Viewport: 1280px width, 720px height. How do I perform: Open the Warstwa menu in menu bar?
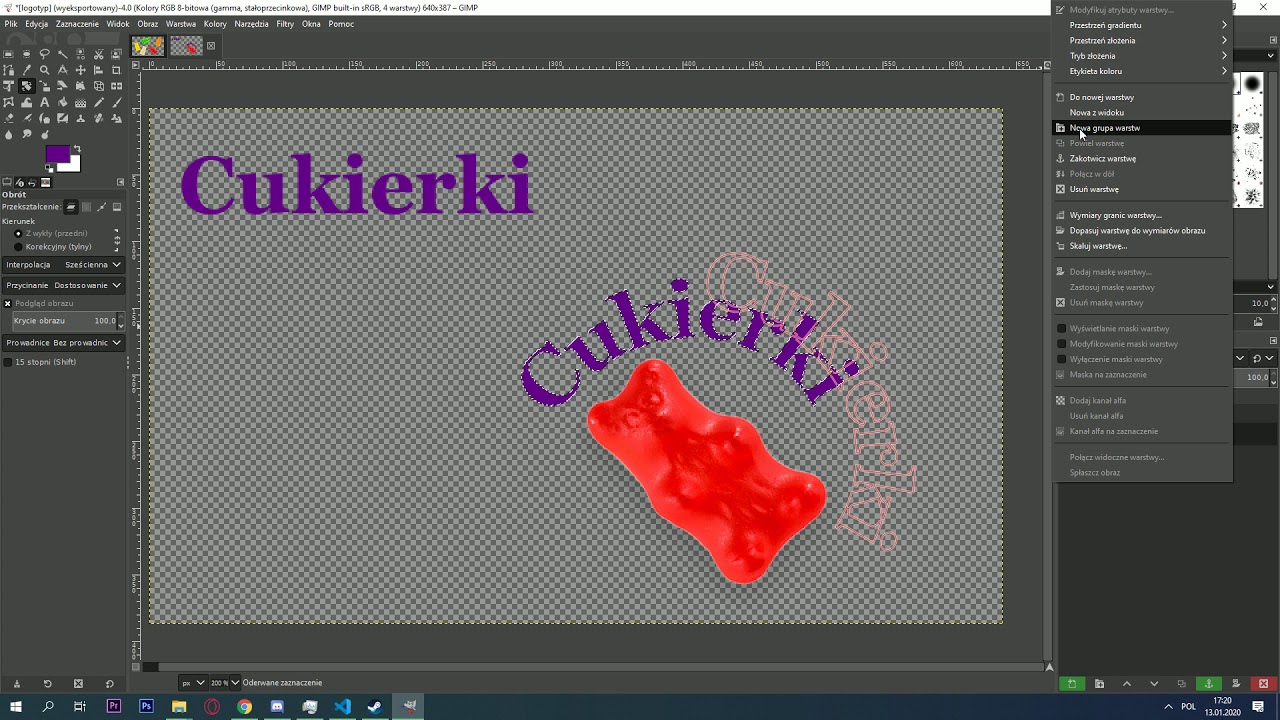coord(181,24)
